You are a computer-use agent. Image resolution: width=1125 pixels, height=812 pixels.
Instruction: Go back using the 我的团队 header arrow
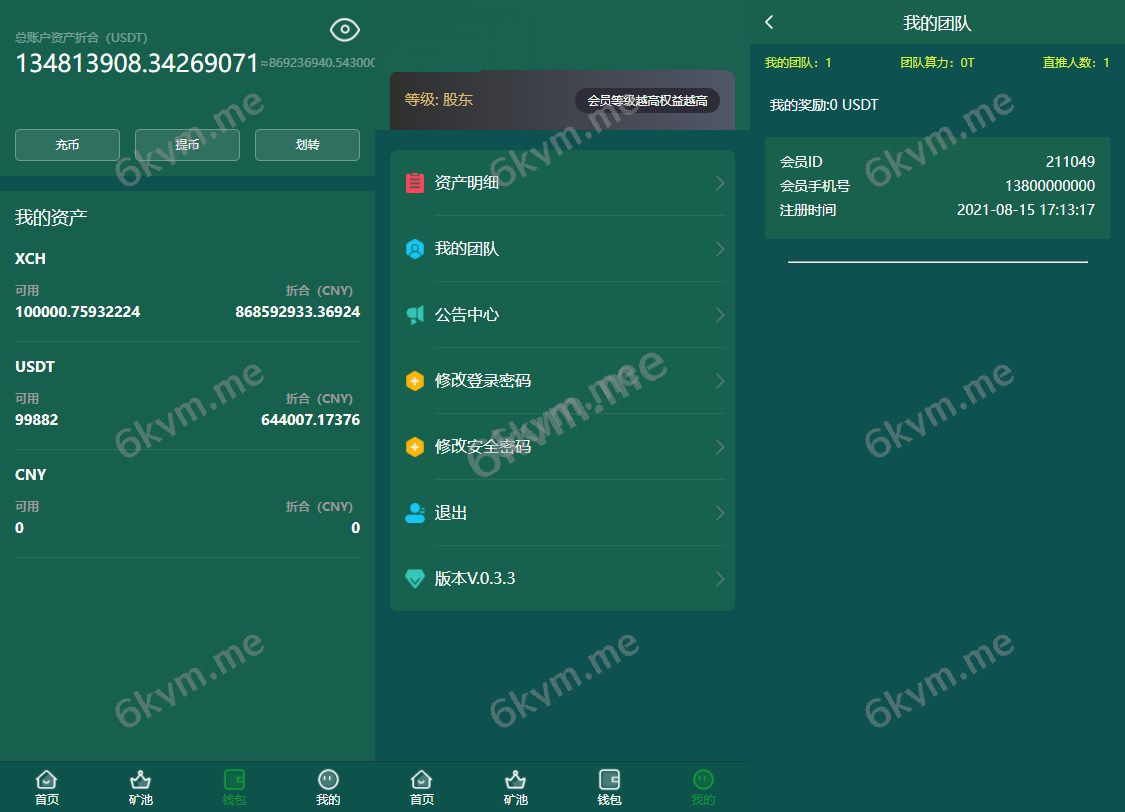[769, 22]
